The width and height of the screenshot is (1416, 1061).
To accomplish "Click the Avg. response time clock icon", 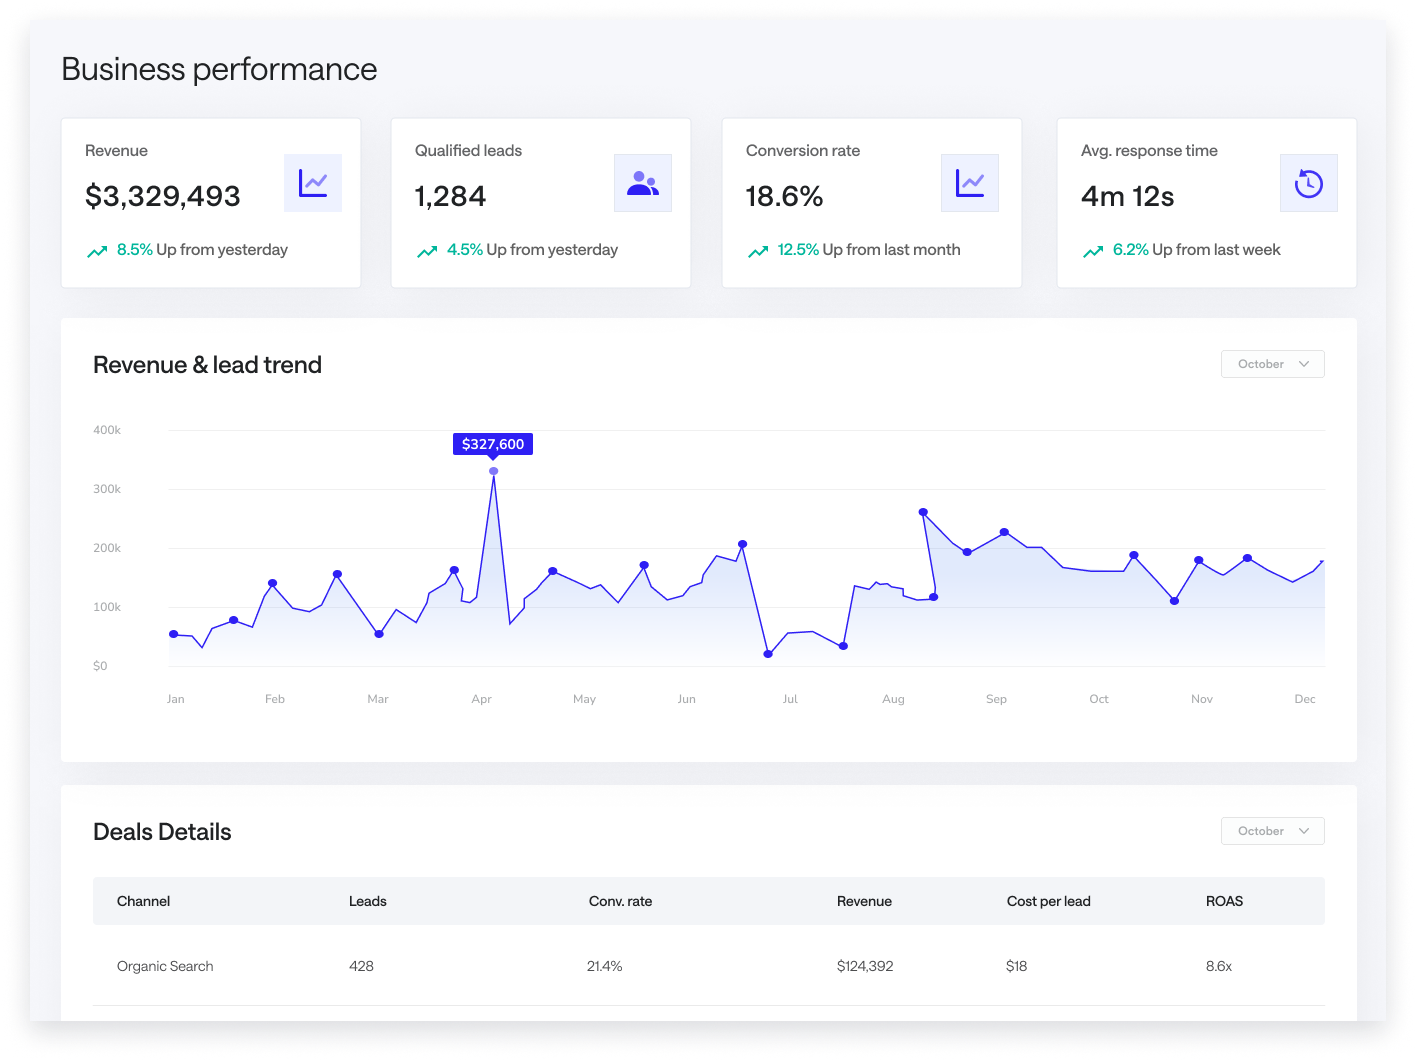I will click(1309, 183).
